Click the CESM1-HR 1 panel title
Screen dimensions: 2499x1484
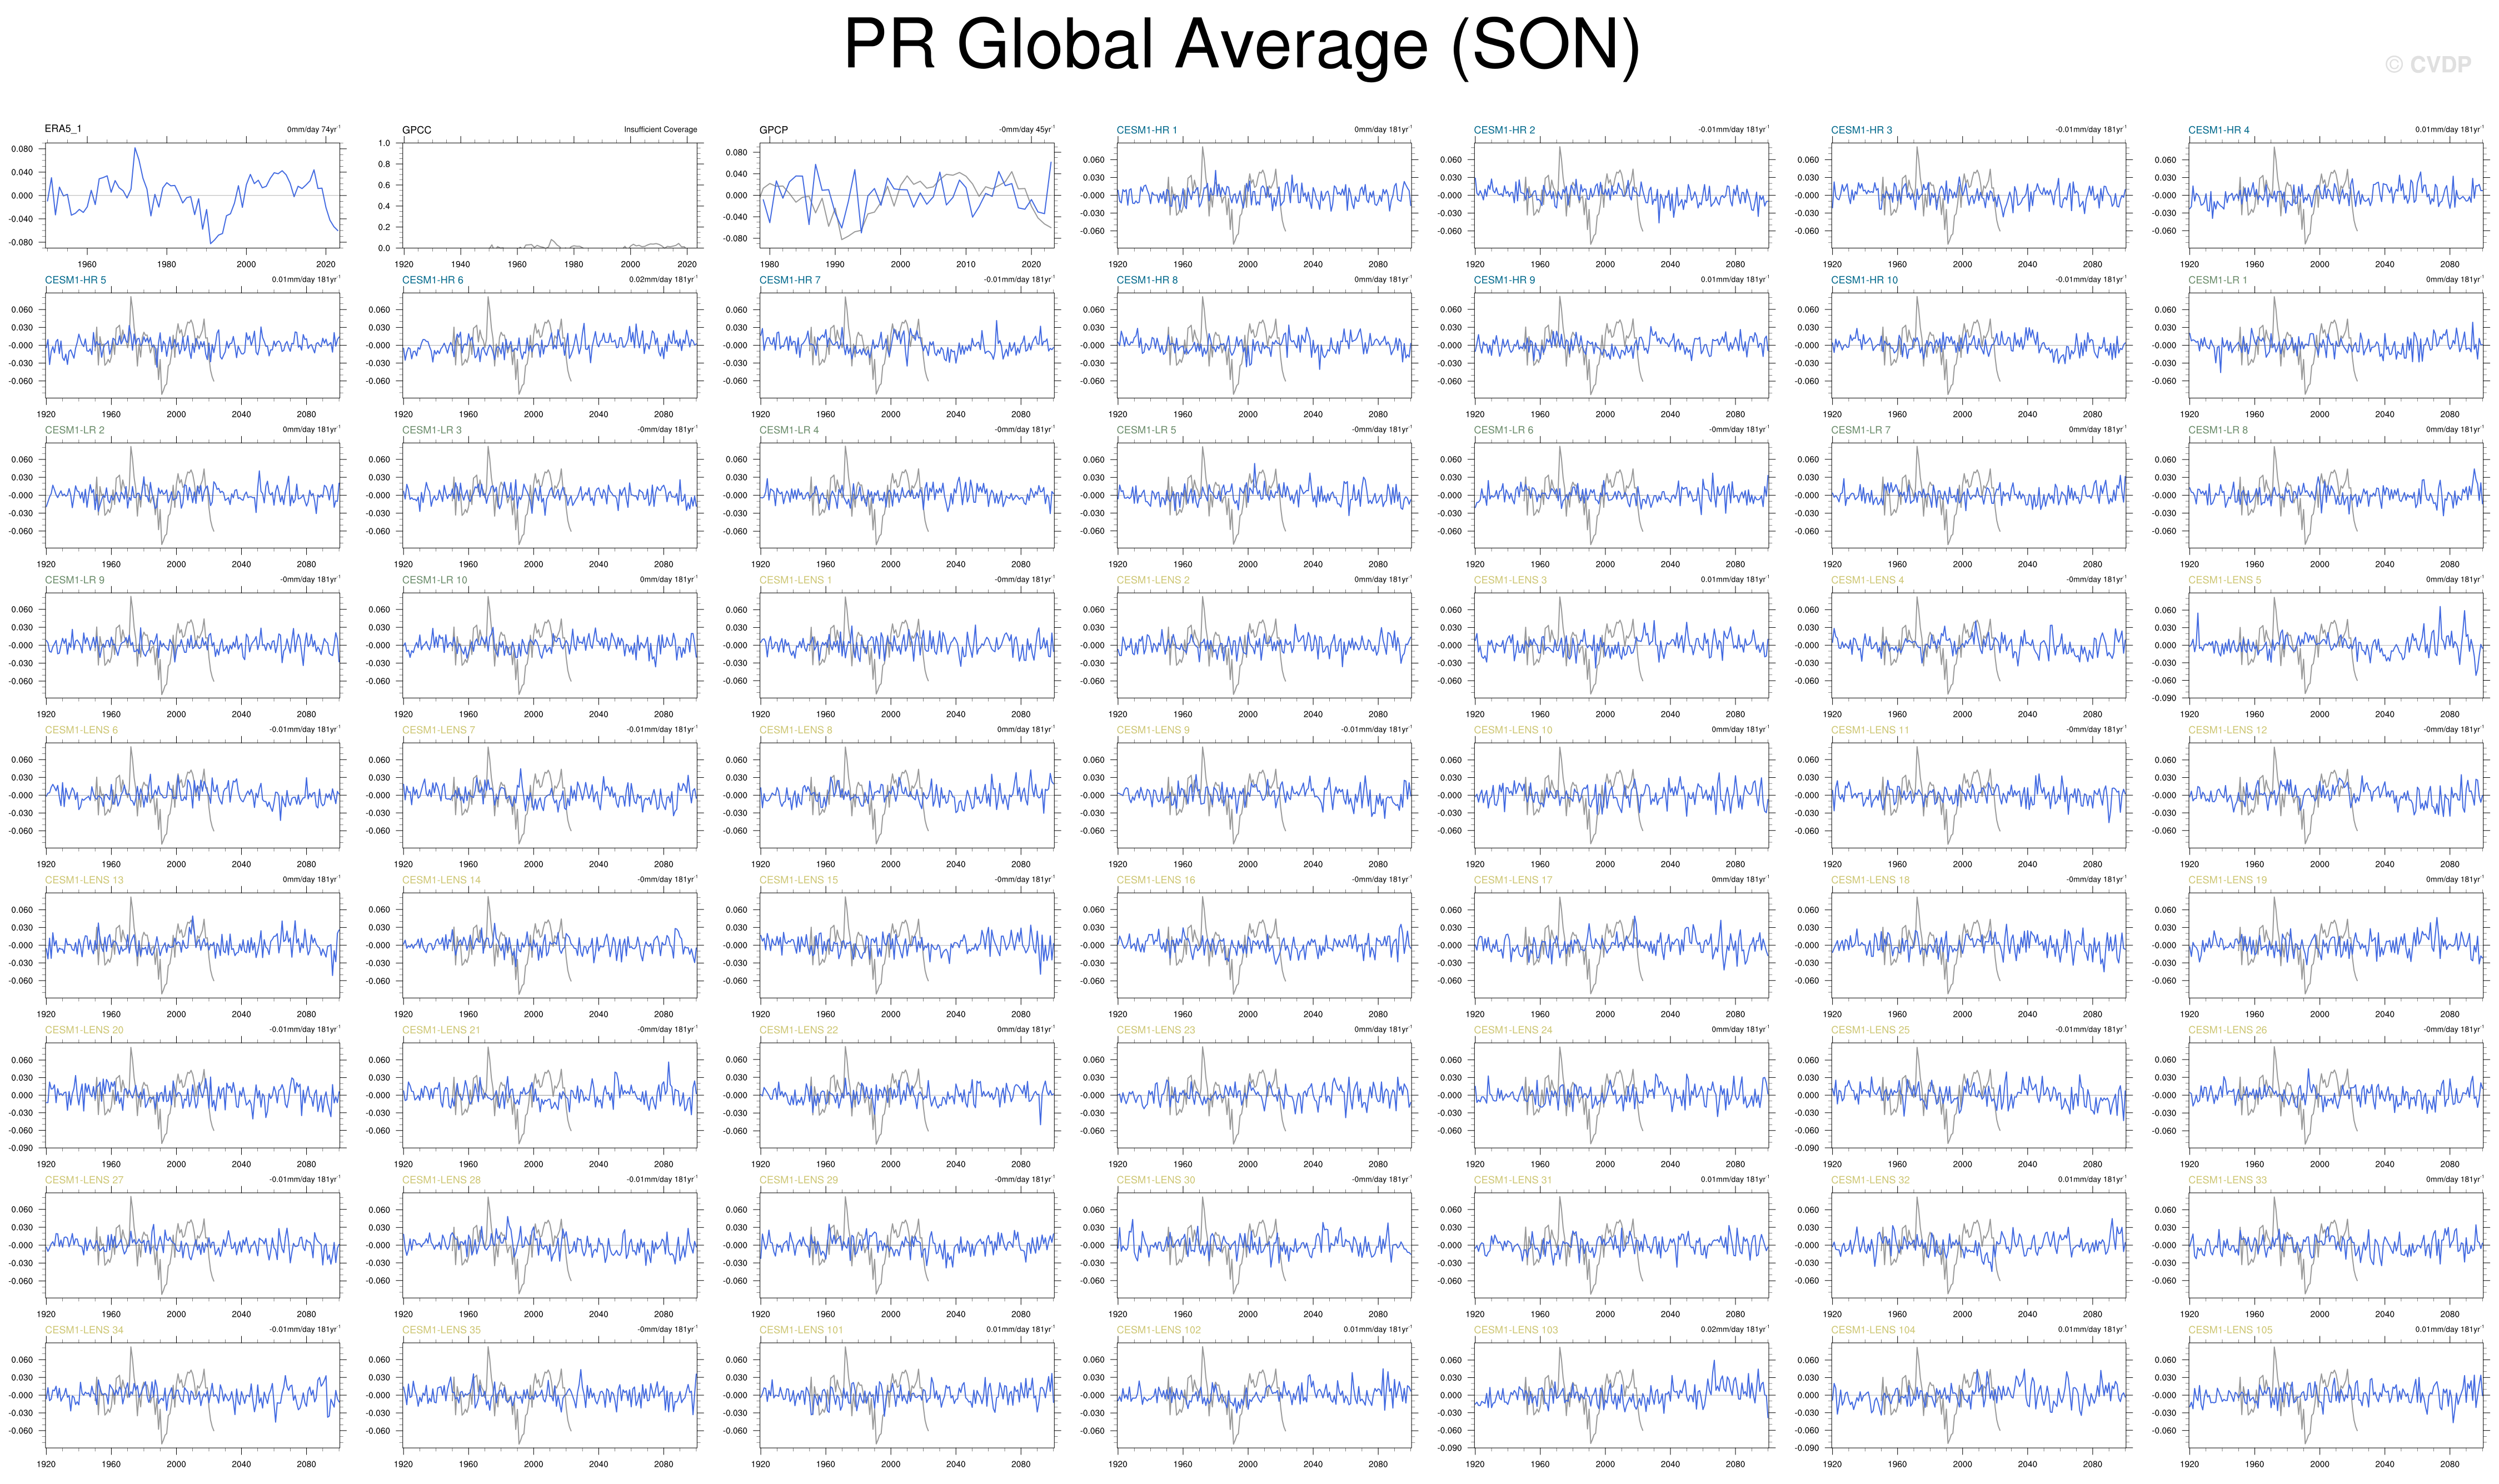(x=1146, y=130)
